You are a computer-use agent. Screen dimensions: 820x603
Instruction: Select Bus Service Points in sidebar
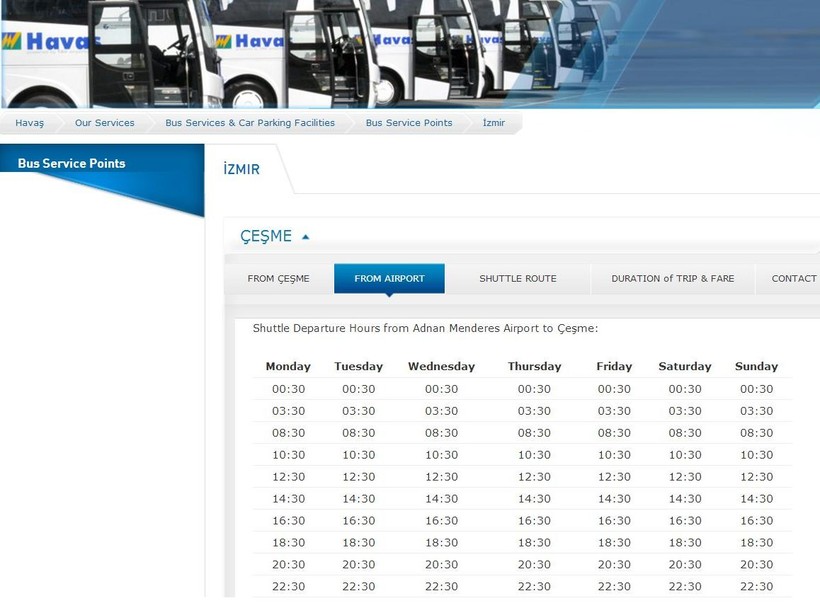tap(71, 163)
